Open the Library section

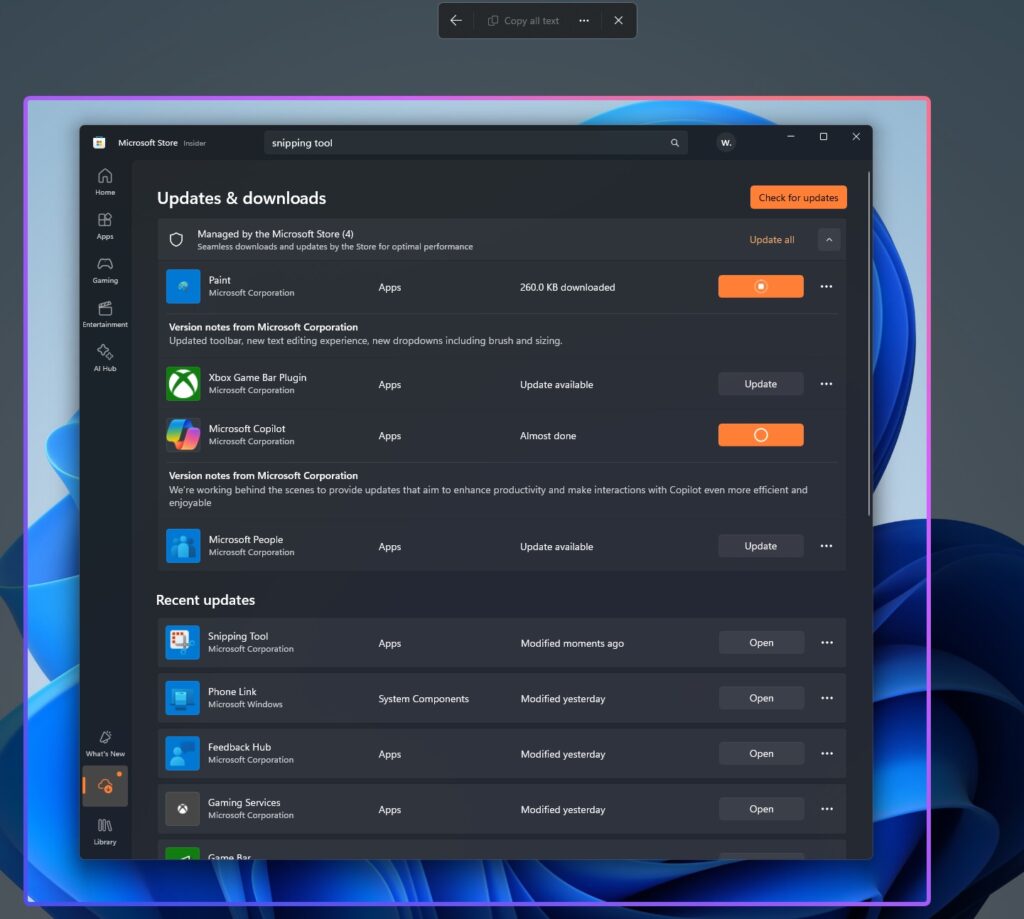coord(105,831)
